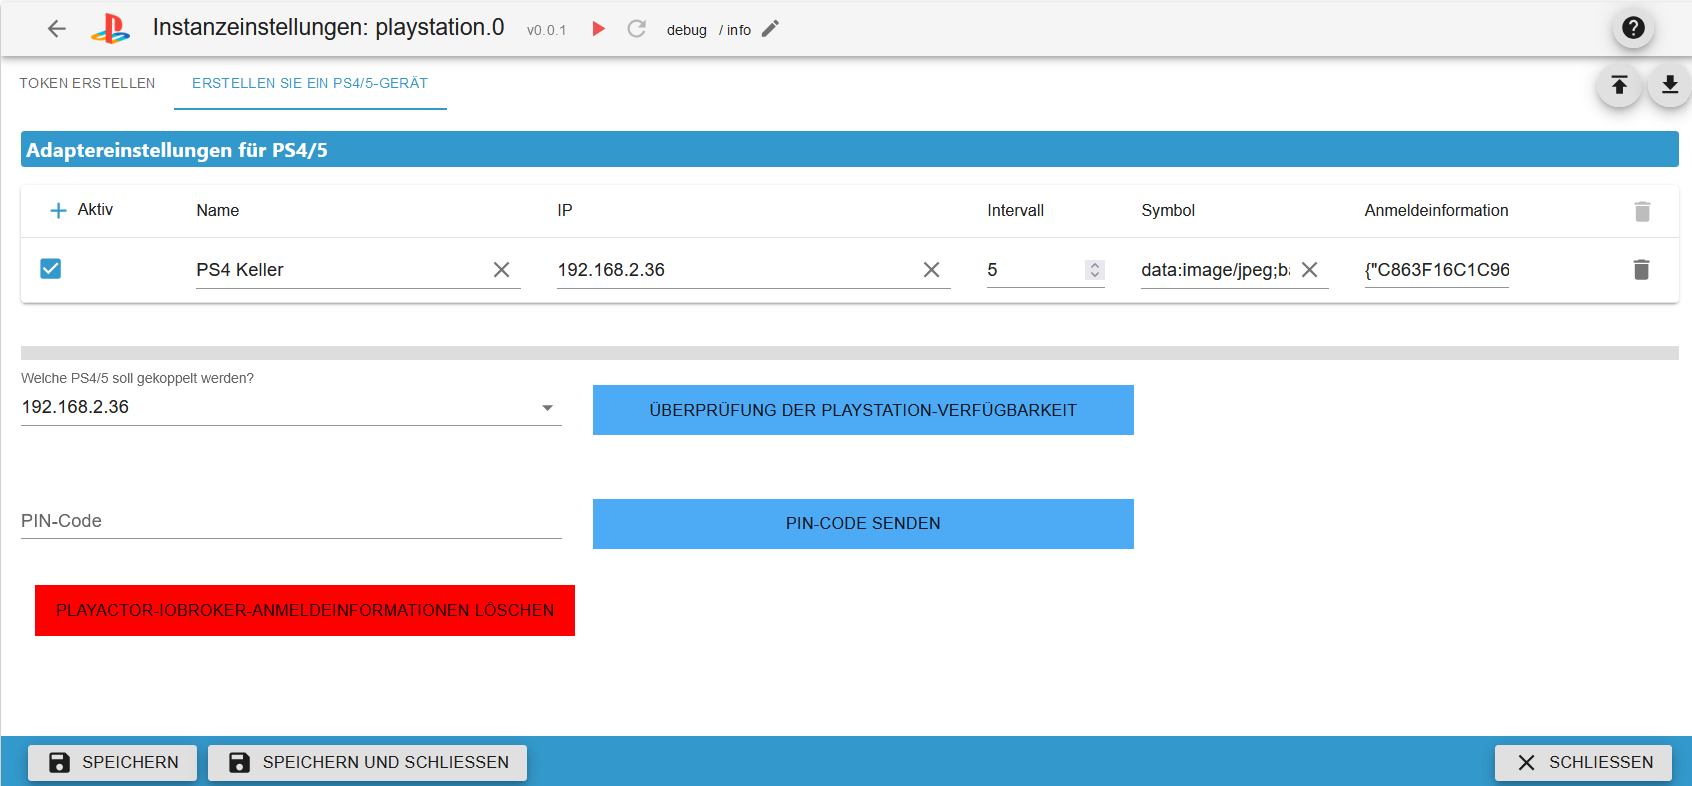1692x786 pixels.
Task: Click Adaptereinstellungen für PS4/5 heading
Action: (177, 150)
